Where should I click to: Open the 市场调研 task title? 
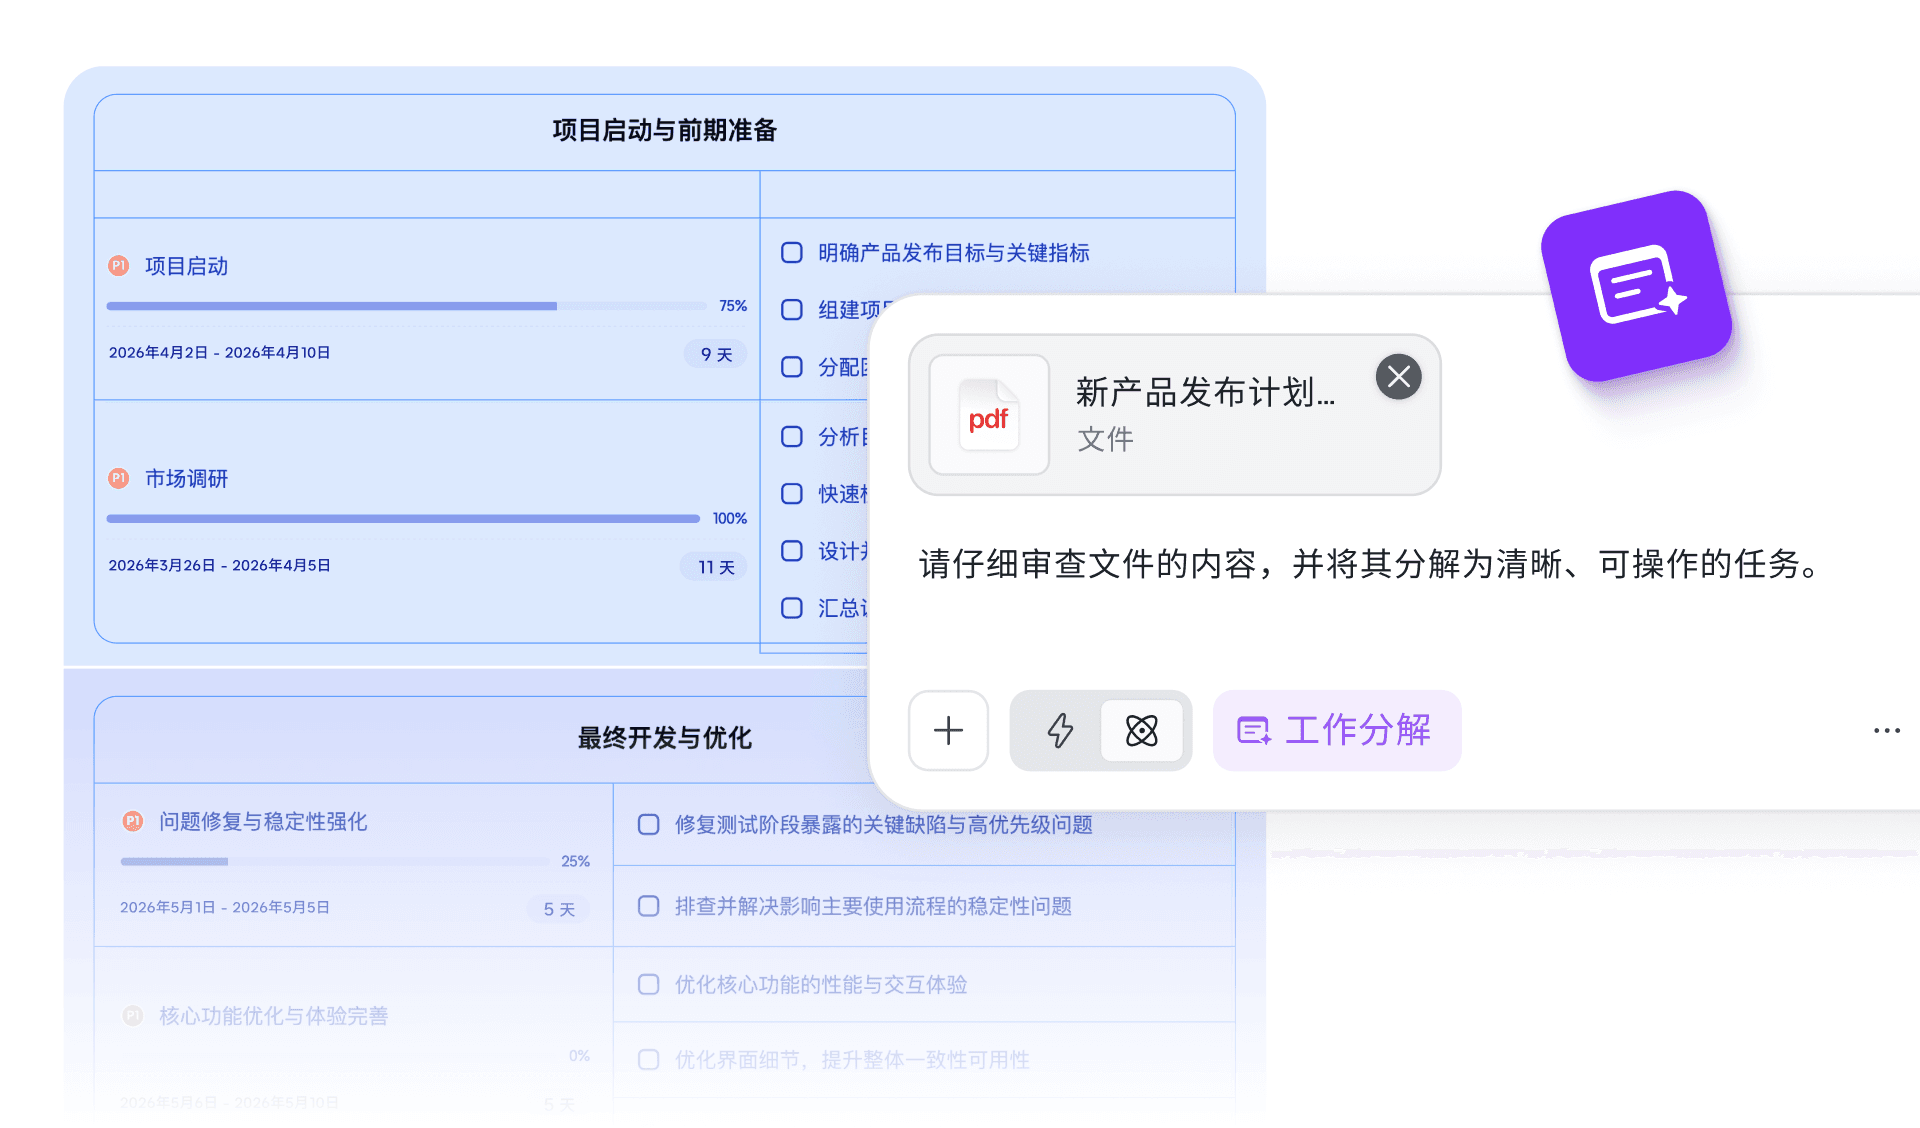(x=187, y=479)
